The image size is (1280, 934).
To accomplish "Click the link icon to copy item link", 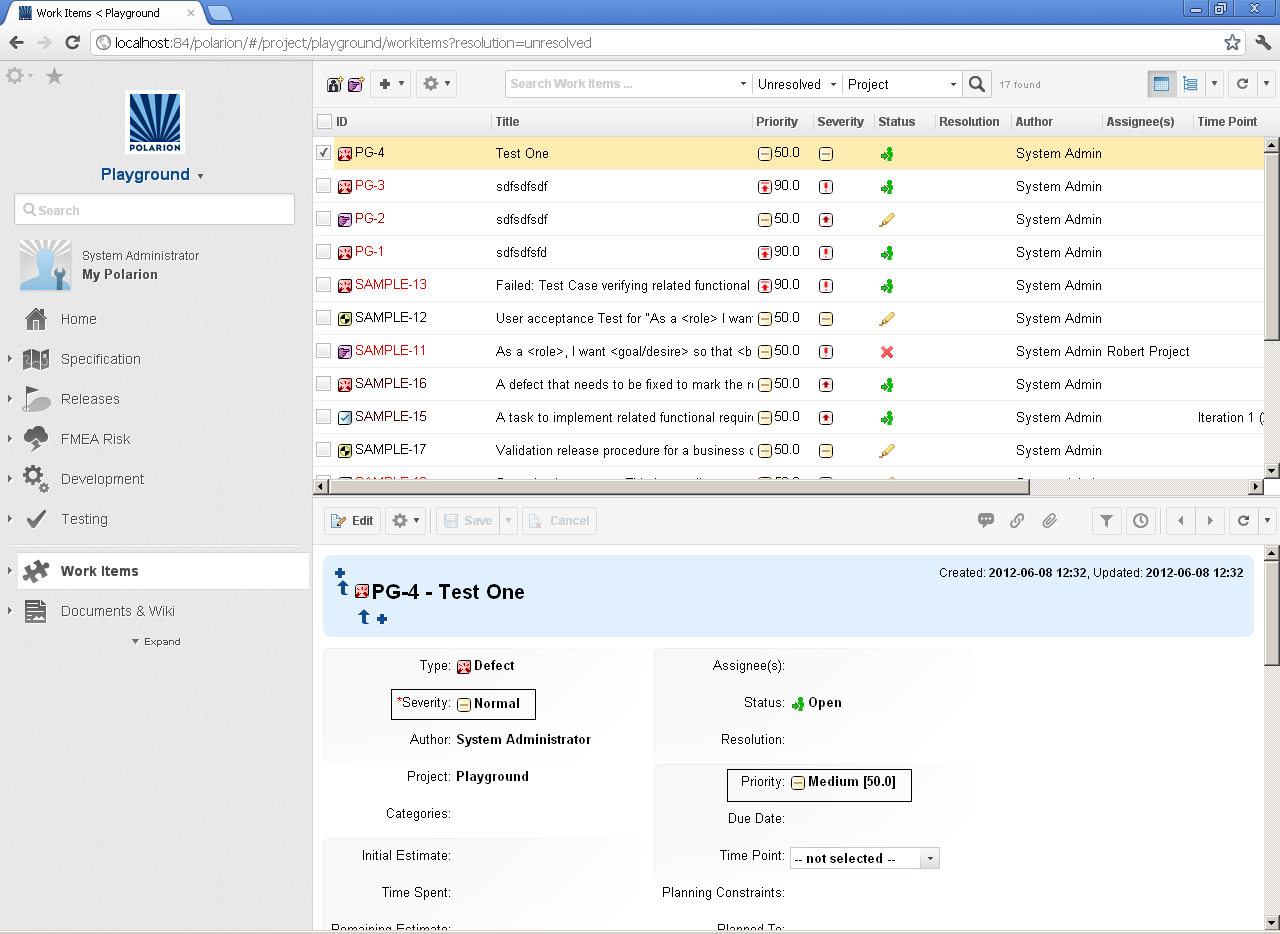I will click(x=1017, y=520).
